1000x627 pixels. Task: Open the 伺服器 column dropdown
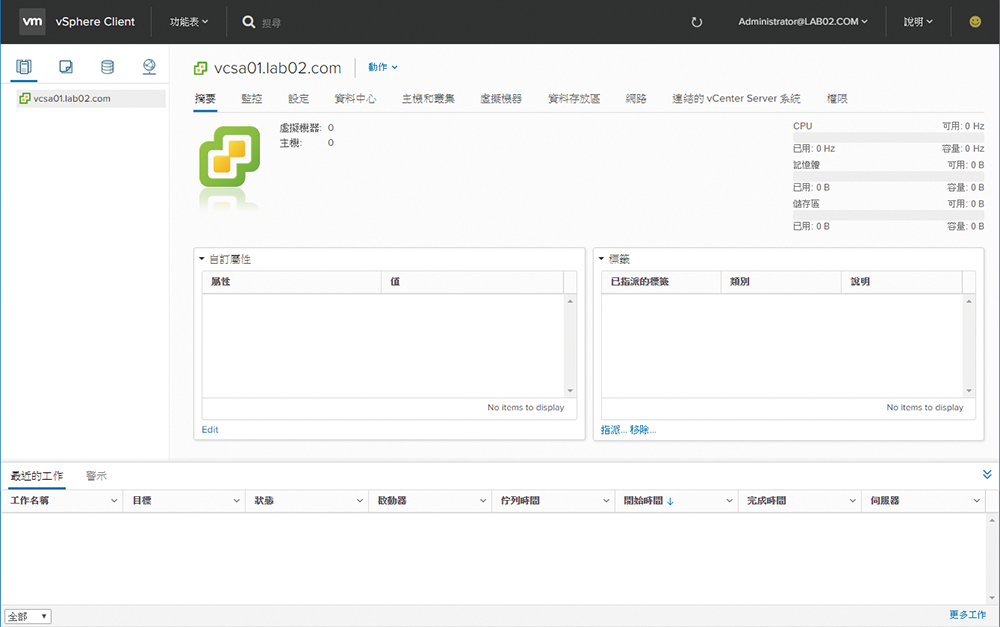(976, 501)
